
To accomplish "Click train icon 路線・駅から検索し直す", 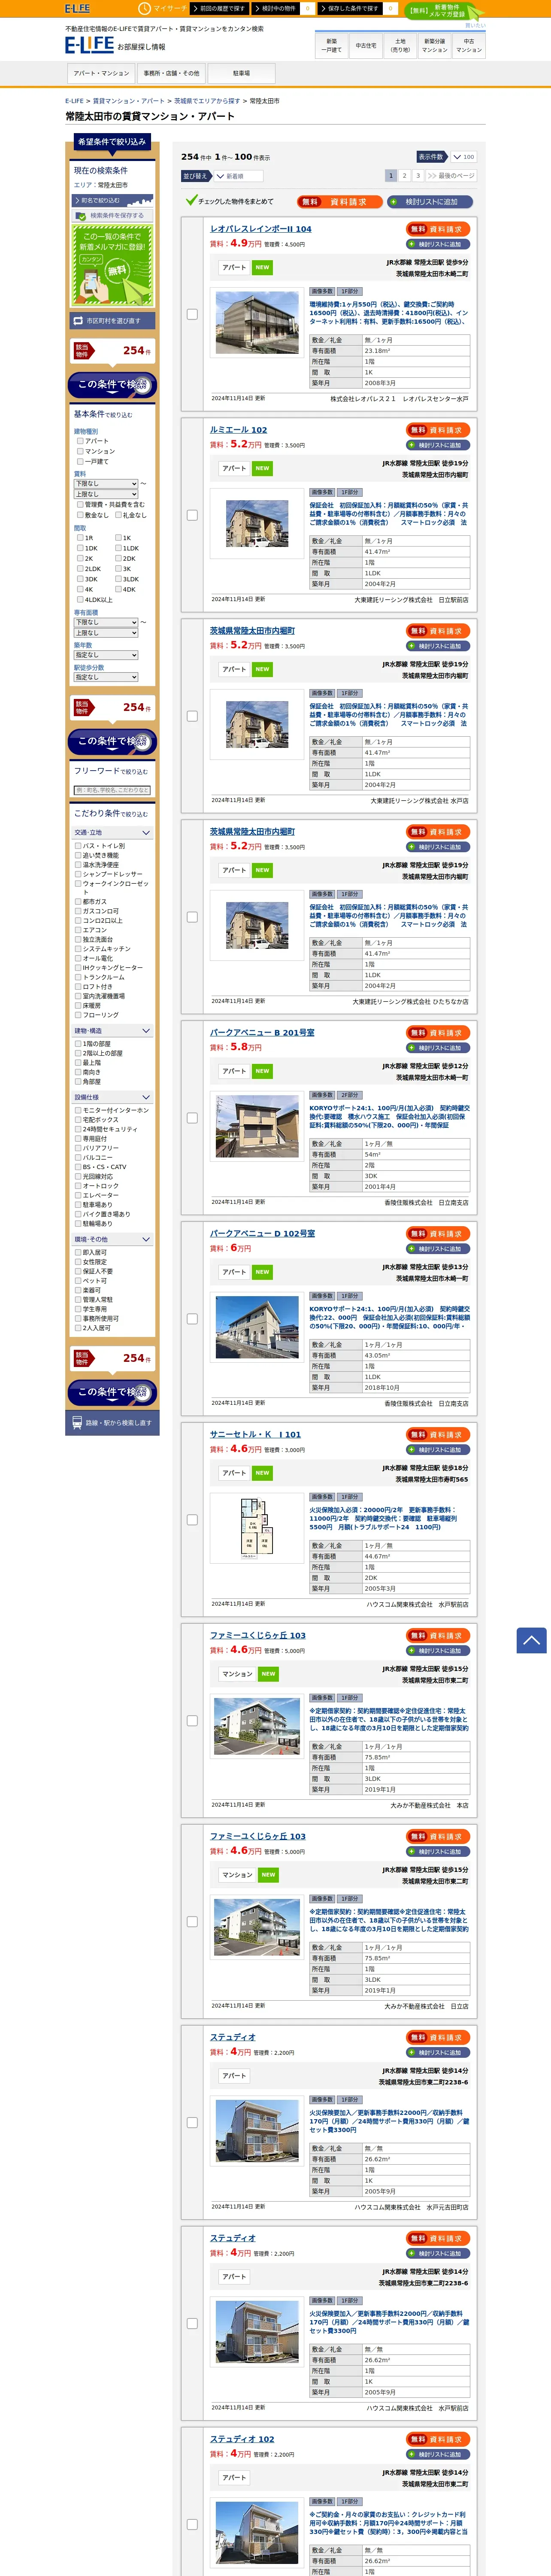I will 77,1422.
